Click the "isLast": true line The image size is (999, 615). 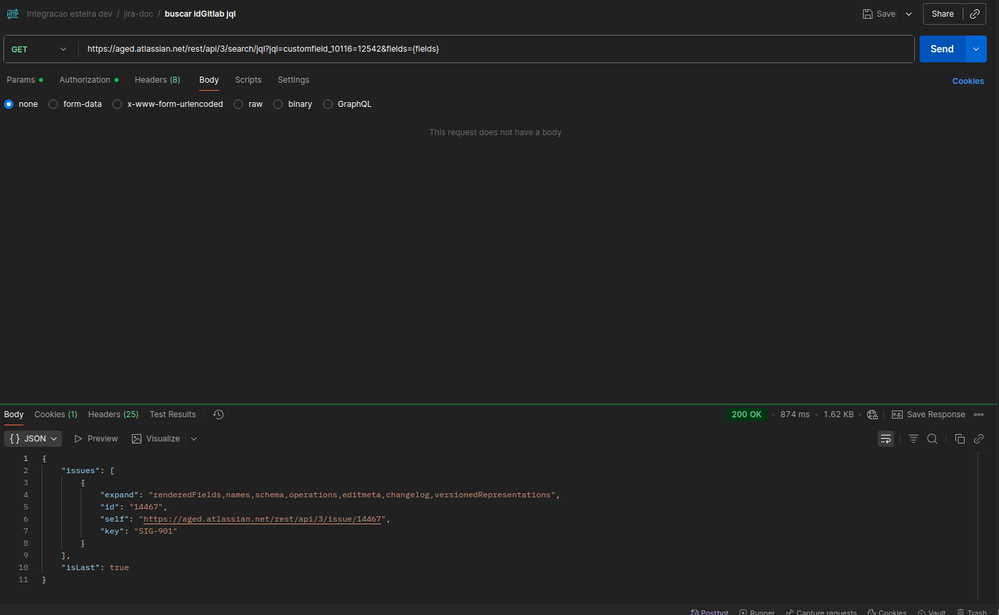pyautogui.click(x=95, y=567)
